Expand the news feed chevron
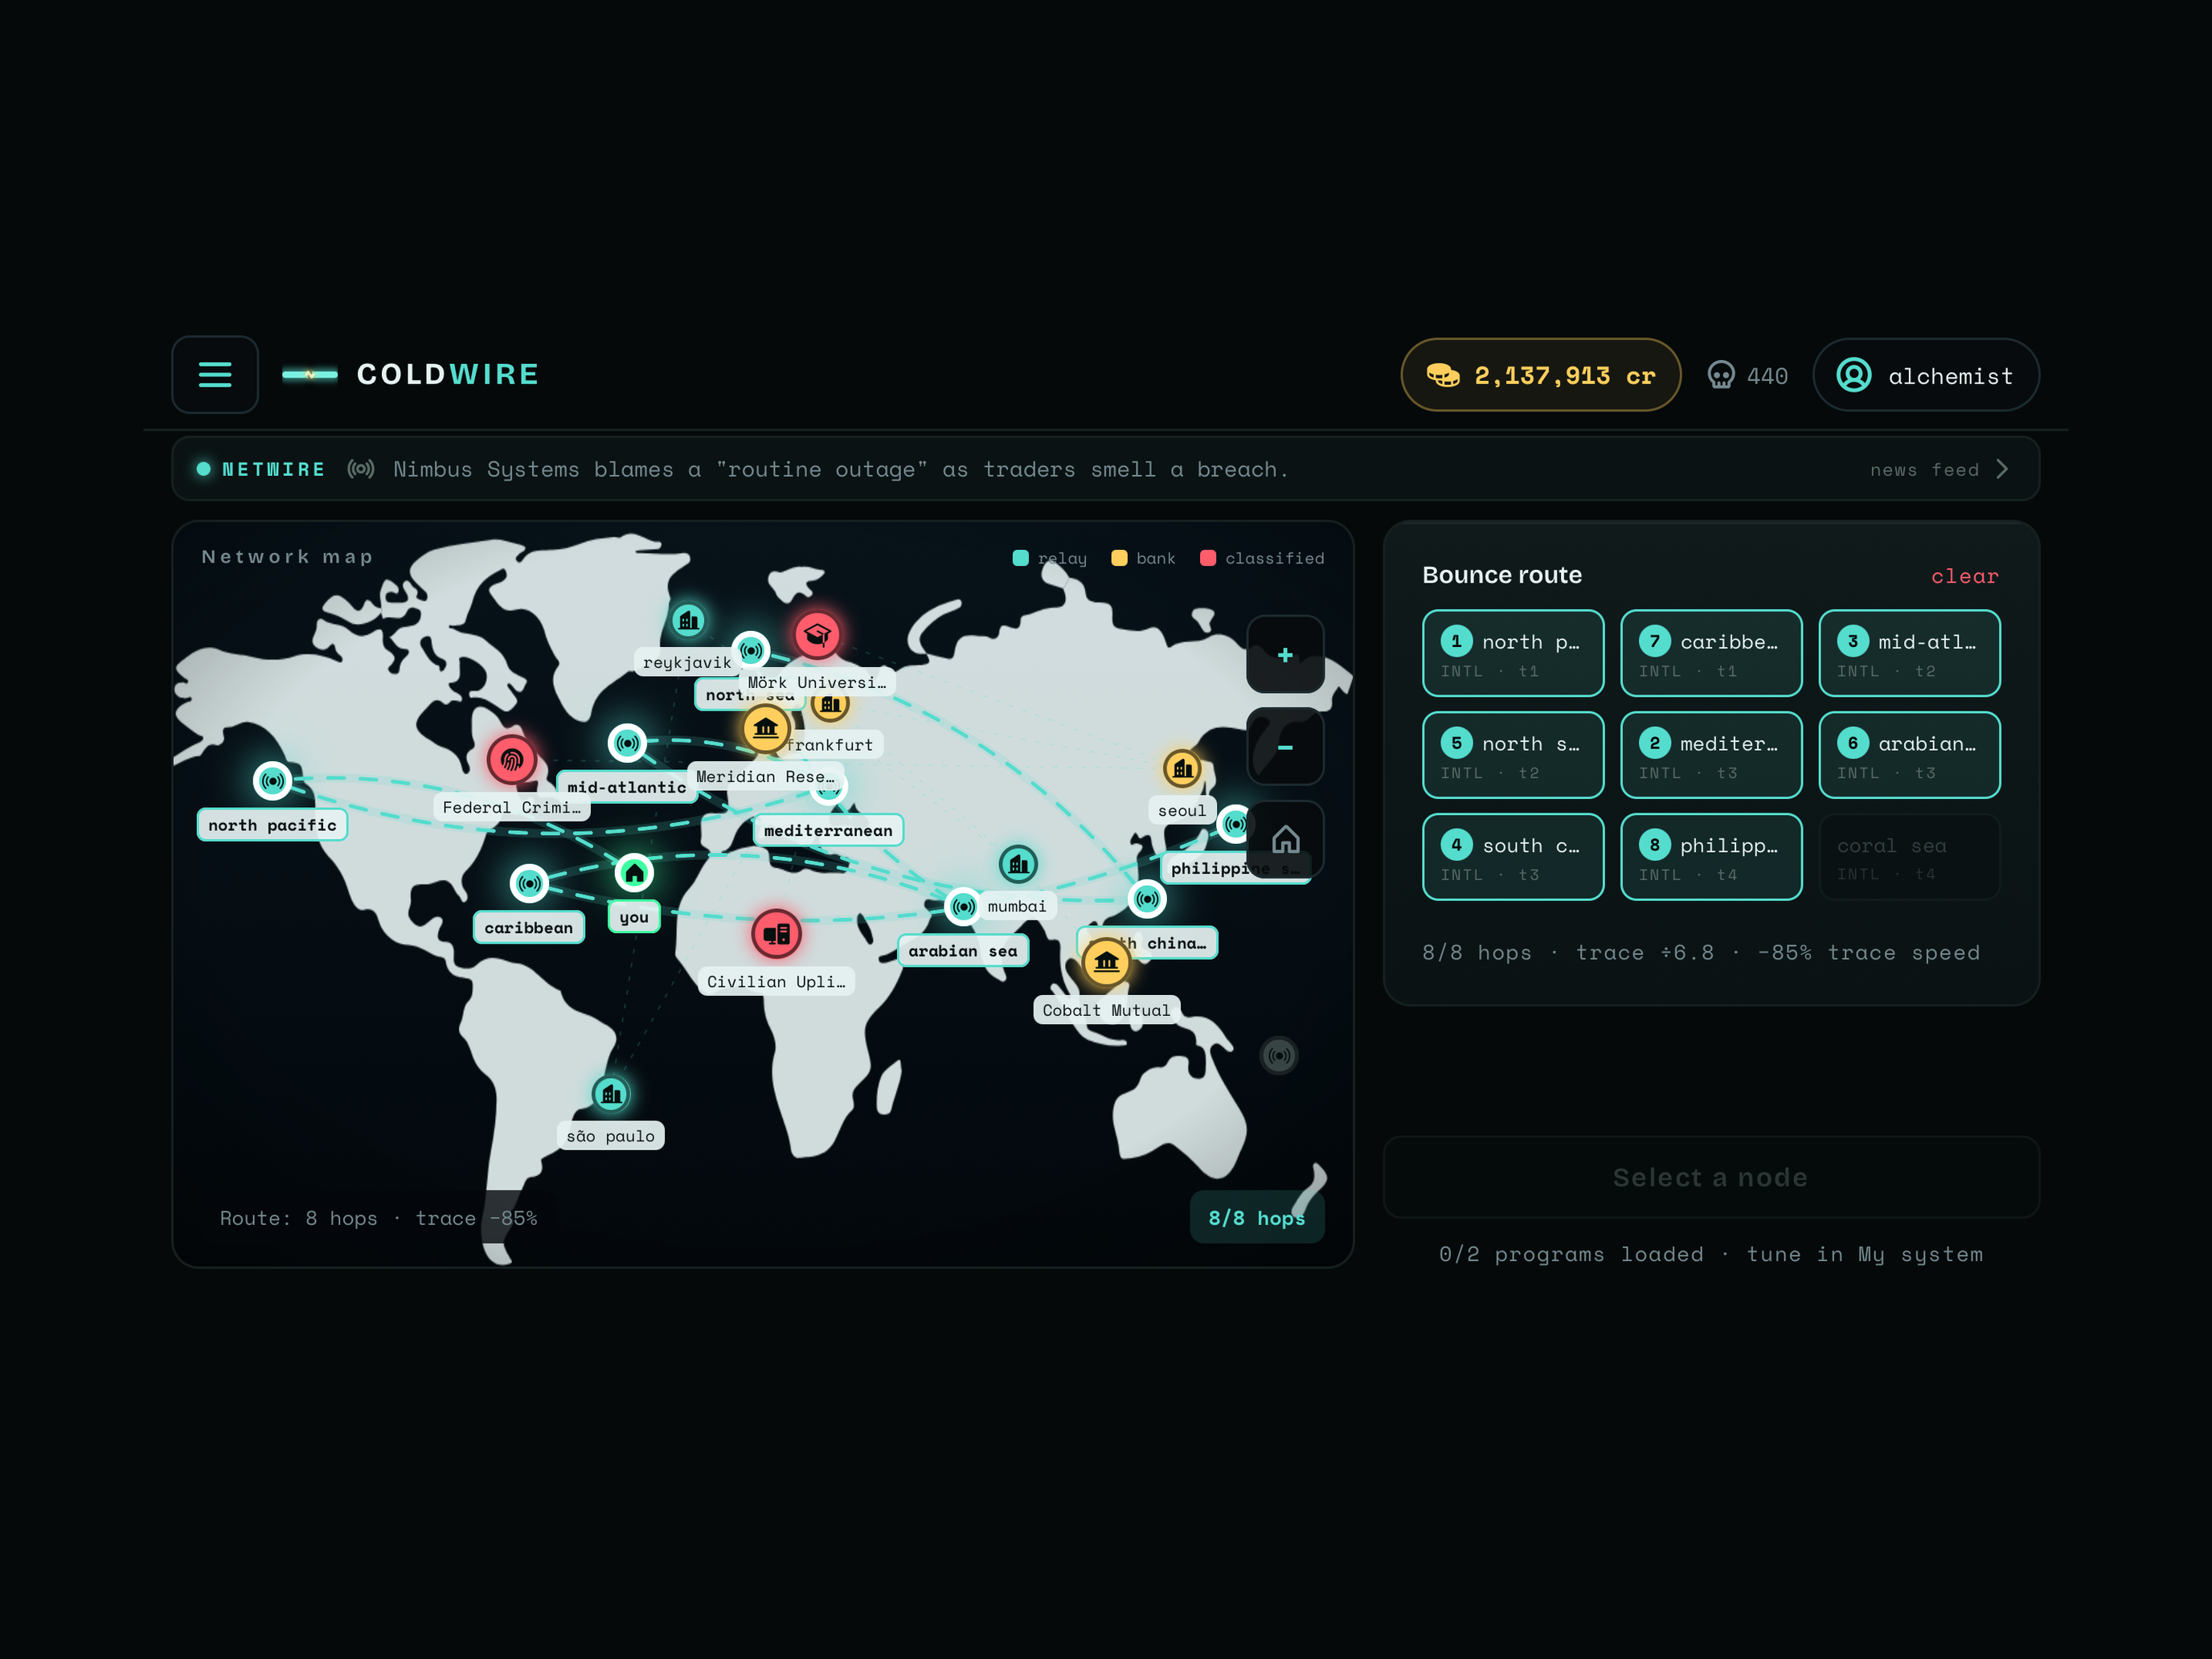 pos(2002,469)
